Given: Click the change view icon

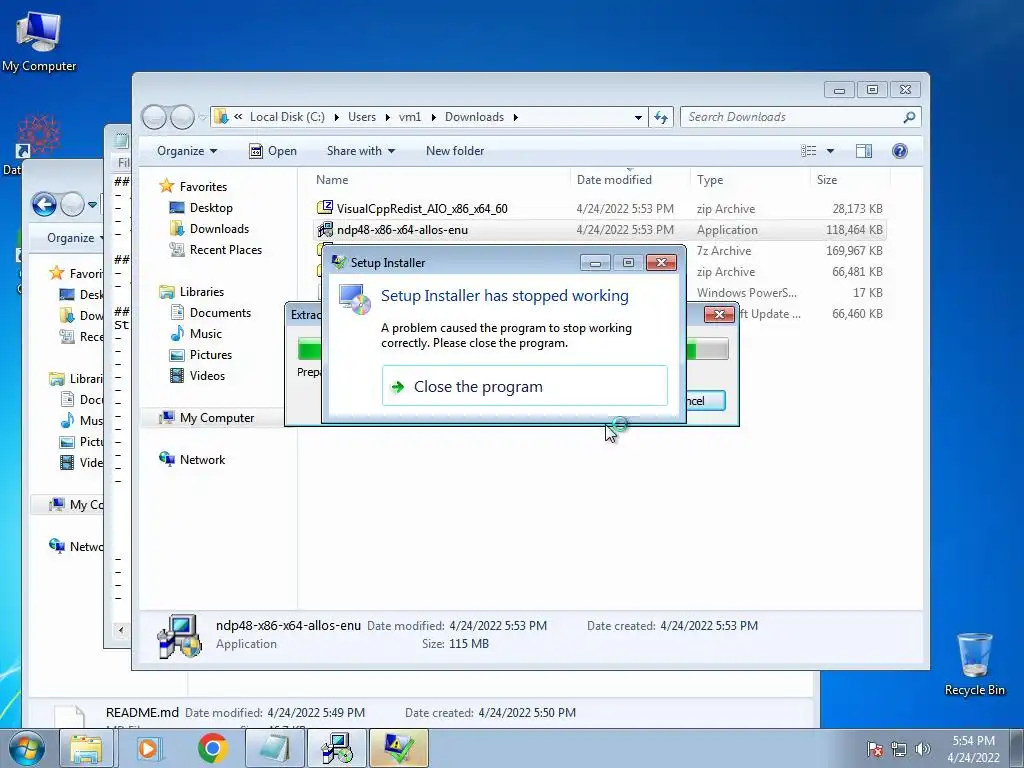Looking at the screenshot, I should [808, 151].
